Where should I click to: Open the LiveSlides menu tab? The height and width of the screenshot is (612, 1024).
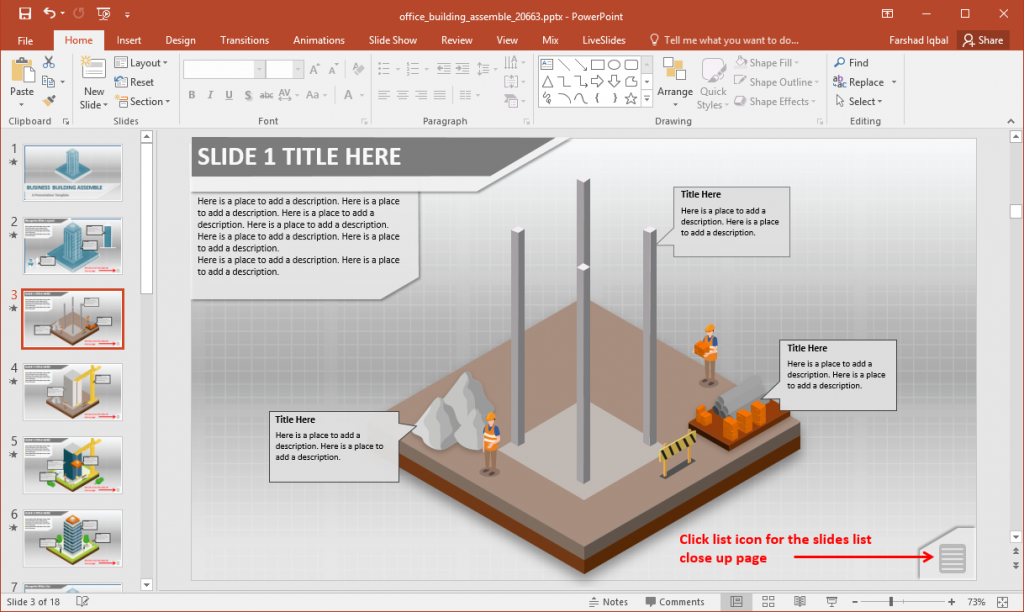pos(603,40)
